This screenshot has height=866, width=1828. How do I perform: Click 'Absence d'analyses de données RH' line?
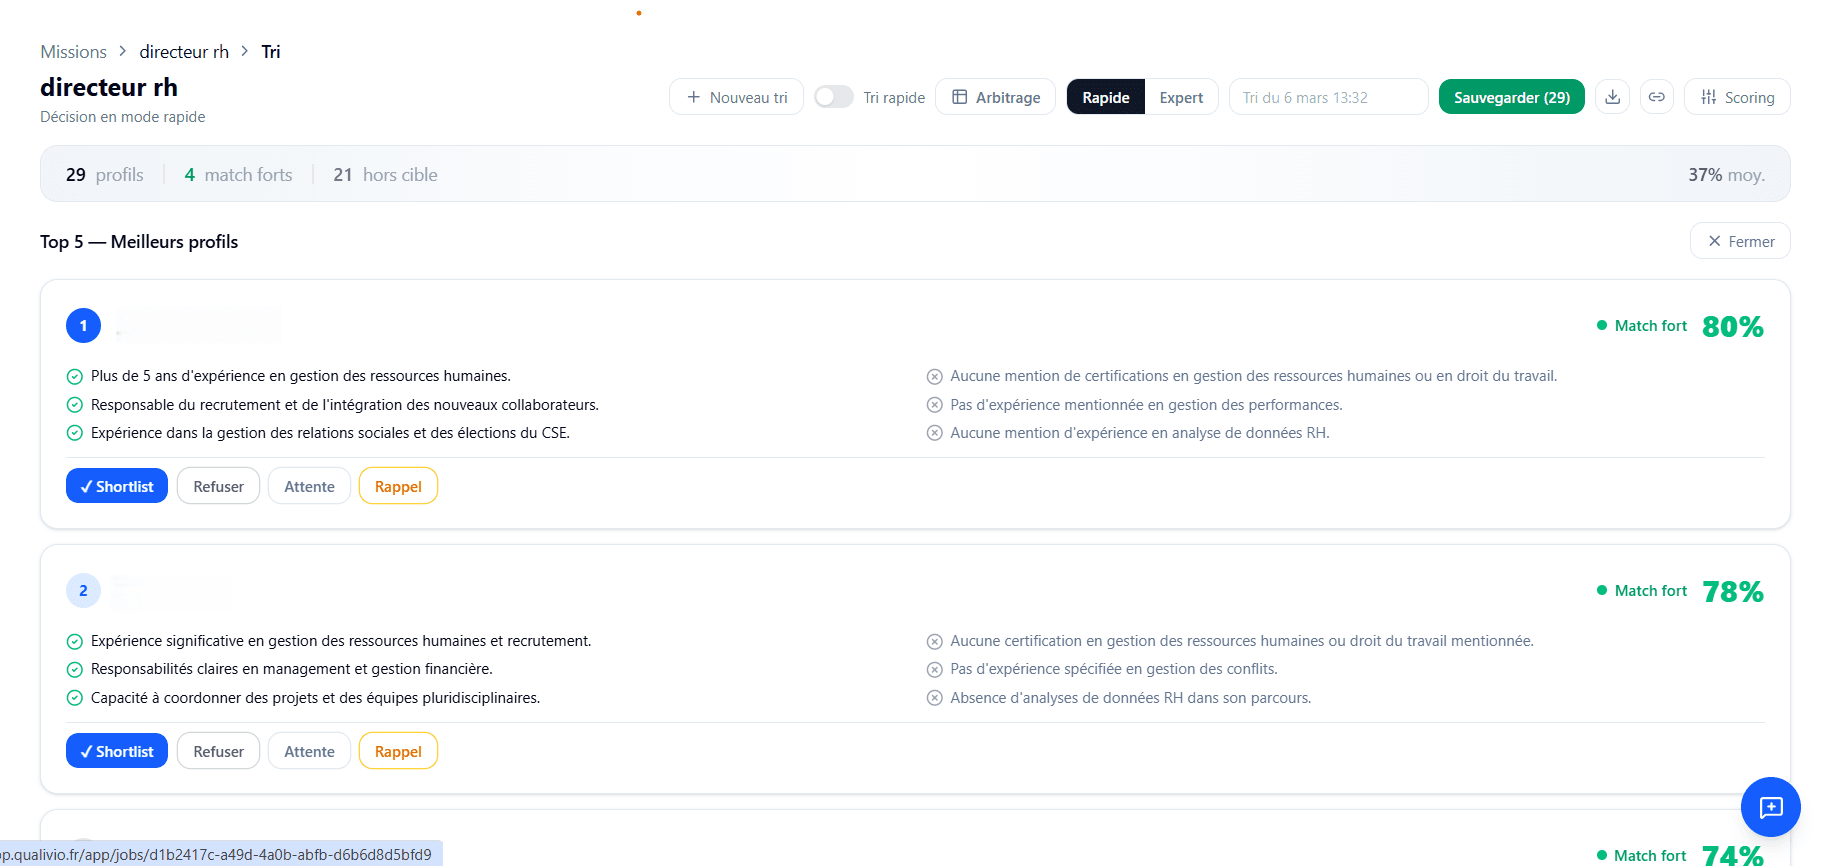[1131, 698]
